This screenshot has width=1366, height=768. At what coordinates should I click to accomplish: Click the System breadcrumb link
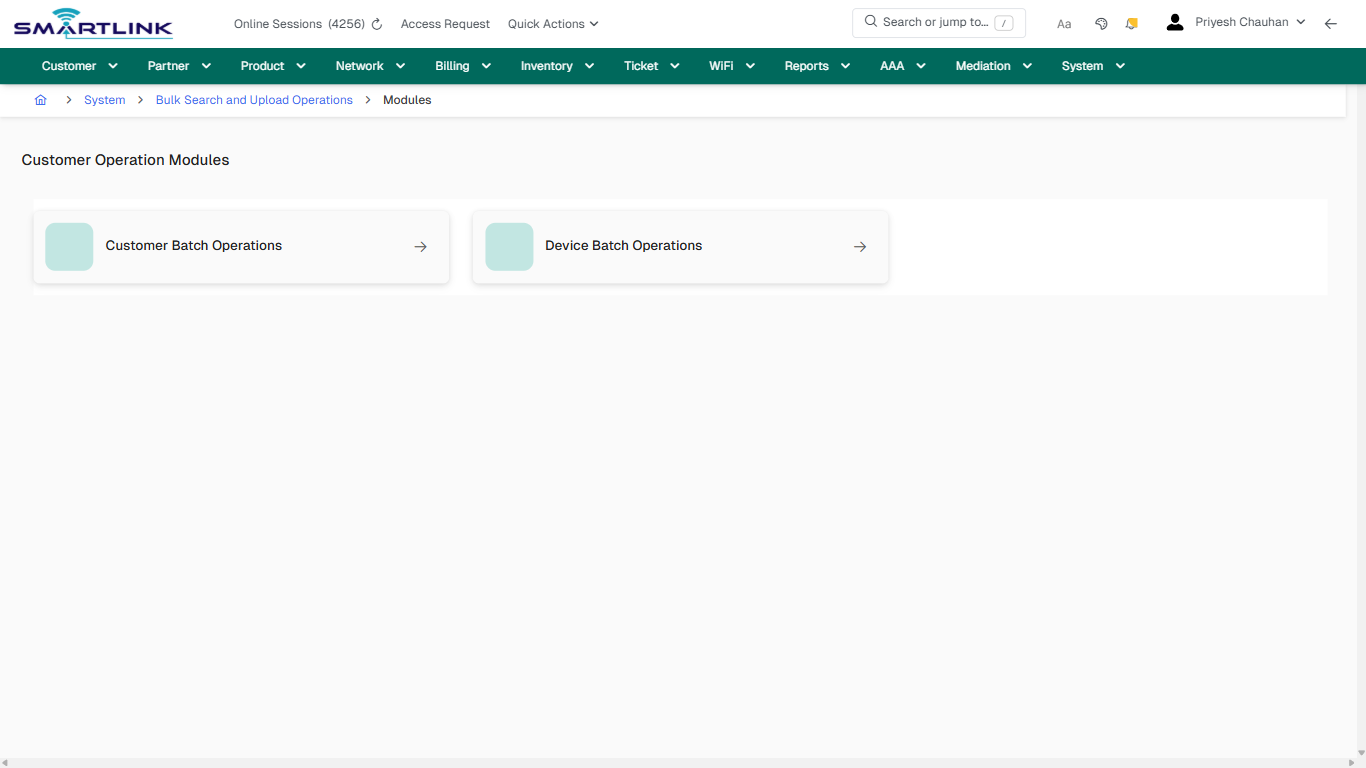[x=104, y=99]
